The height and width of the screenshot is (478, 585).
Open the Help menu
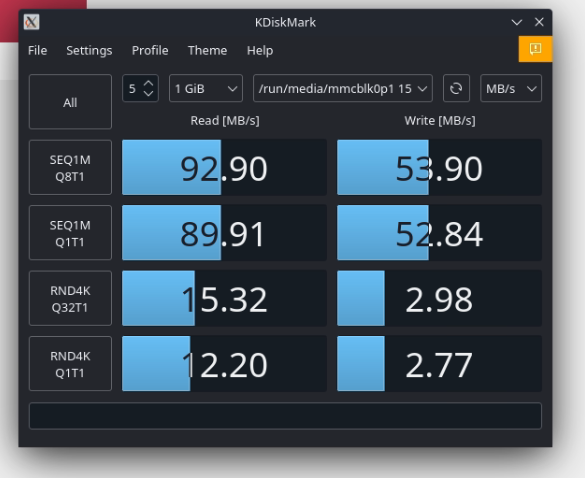pos(260,50)
